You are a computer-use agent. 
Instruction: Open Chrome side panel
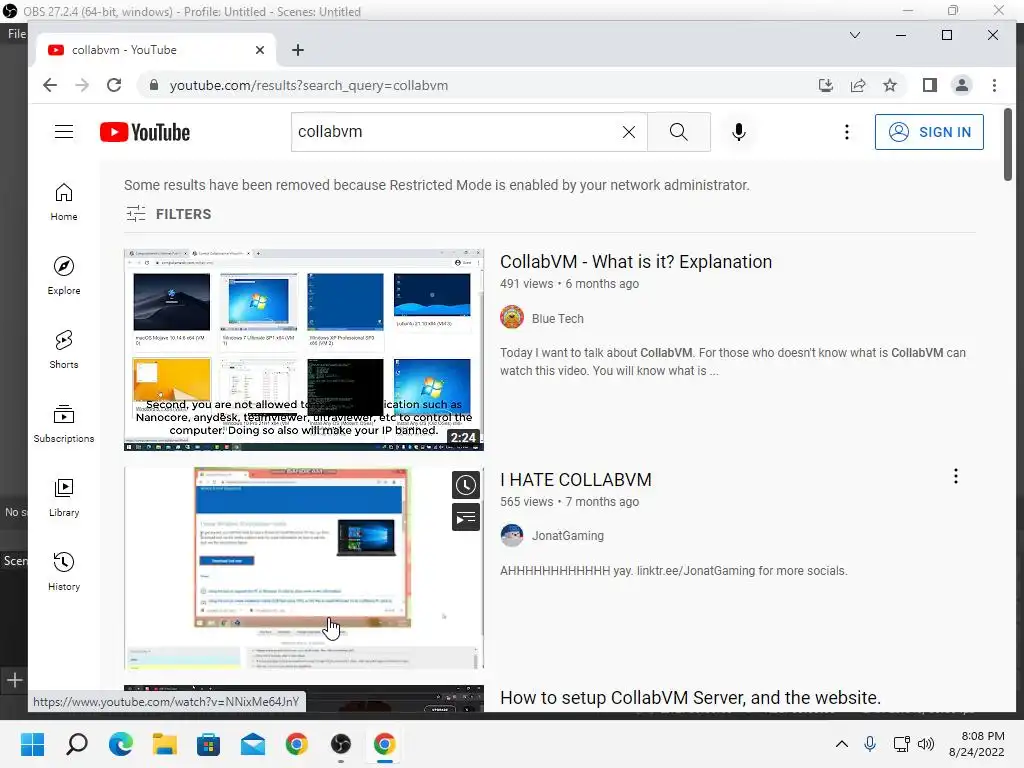[x=930, y=86]
